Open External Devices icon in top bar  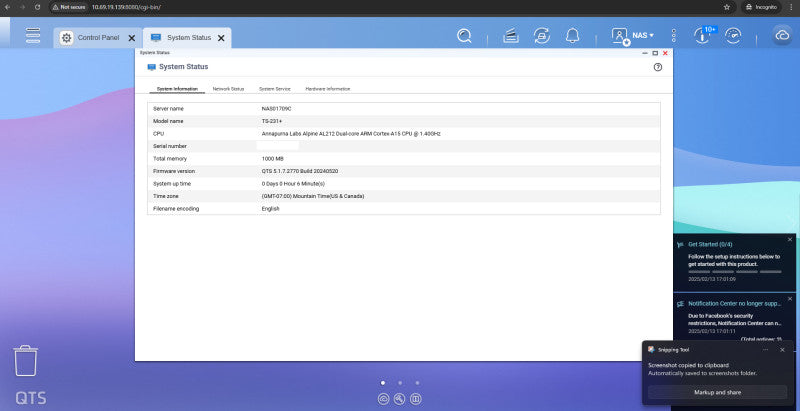coord(541,36)
